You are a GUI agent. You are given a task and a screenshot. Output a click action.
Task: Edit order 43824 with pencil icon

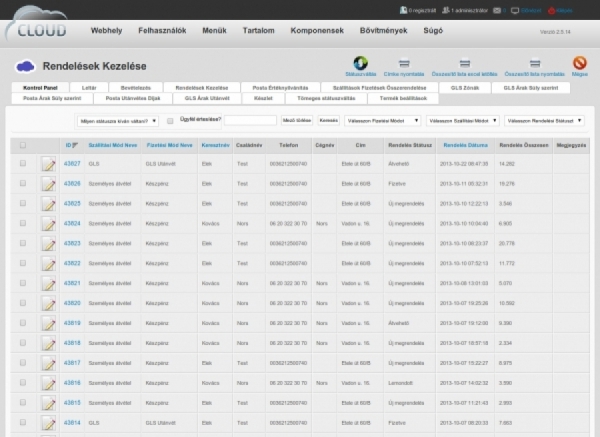pos(48,223)
